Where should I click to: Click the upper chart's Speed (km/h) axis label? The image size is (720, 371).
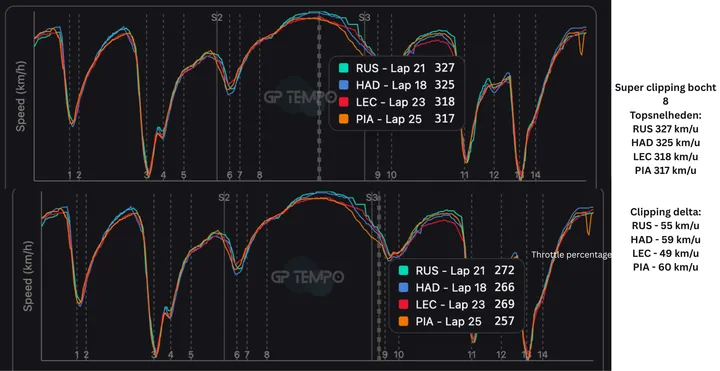click(x=21, y=96)
